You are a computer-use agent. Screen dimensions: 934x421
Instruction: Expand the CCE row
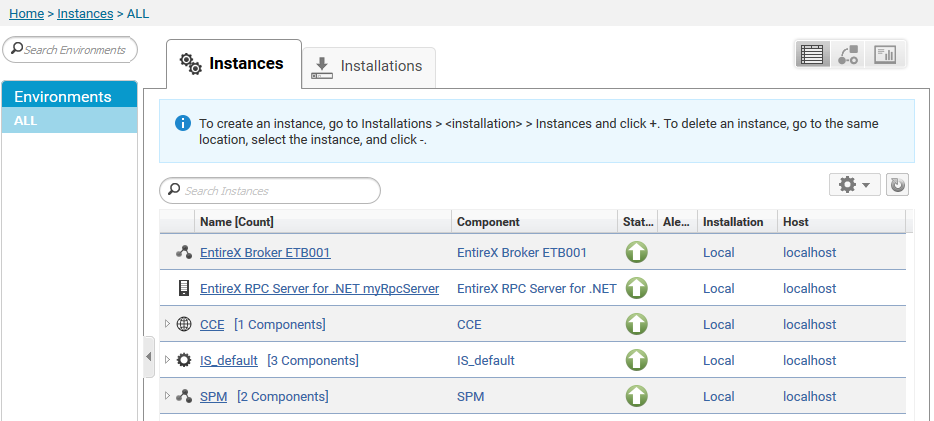[x=167, y=324]
